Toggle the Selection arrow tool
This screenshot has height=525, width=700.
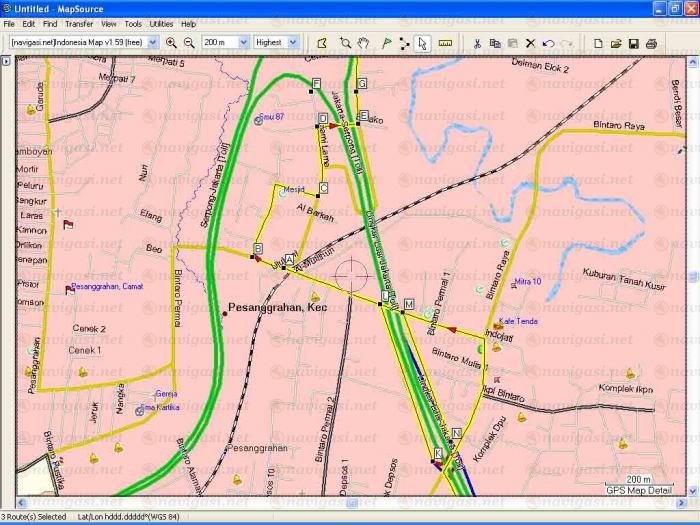click(x=423, y=43)
